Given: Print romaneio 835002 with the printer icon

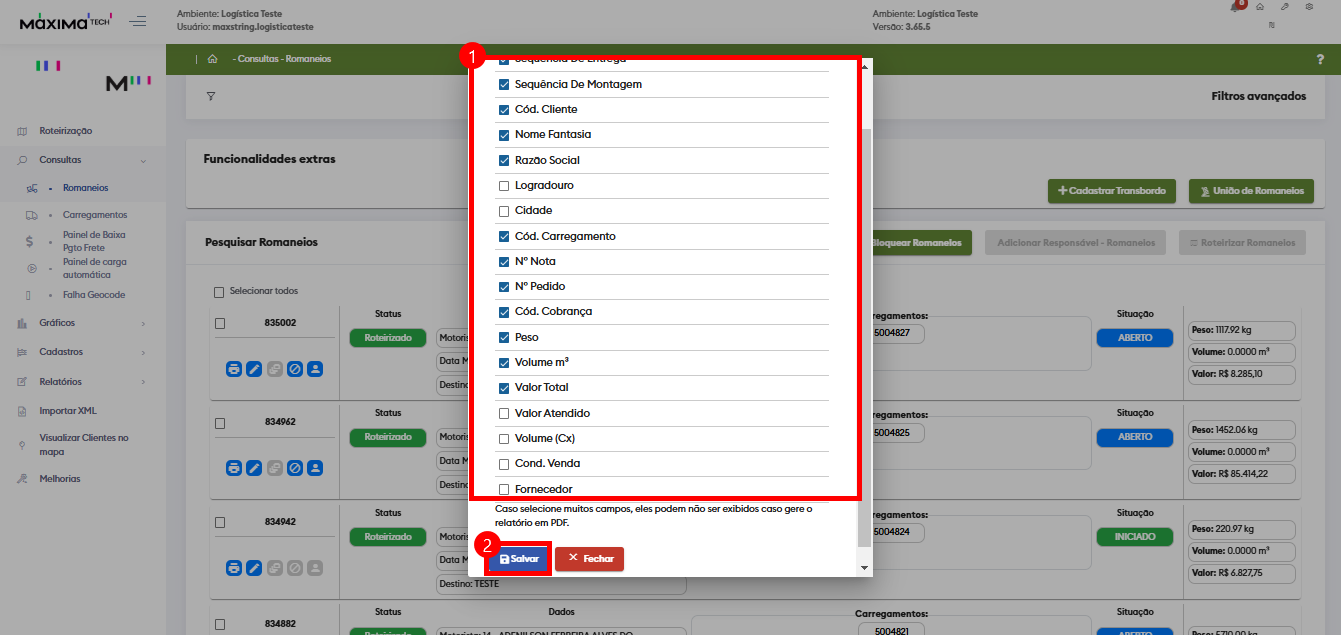Looking at the screenshot, I should pyautogui.click(x=234, y=369).
